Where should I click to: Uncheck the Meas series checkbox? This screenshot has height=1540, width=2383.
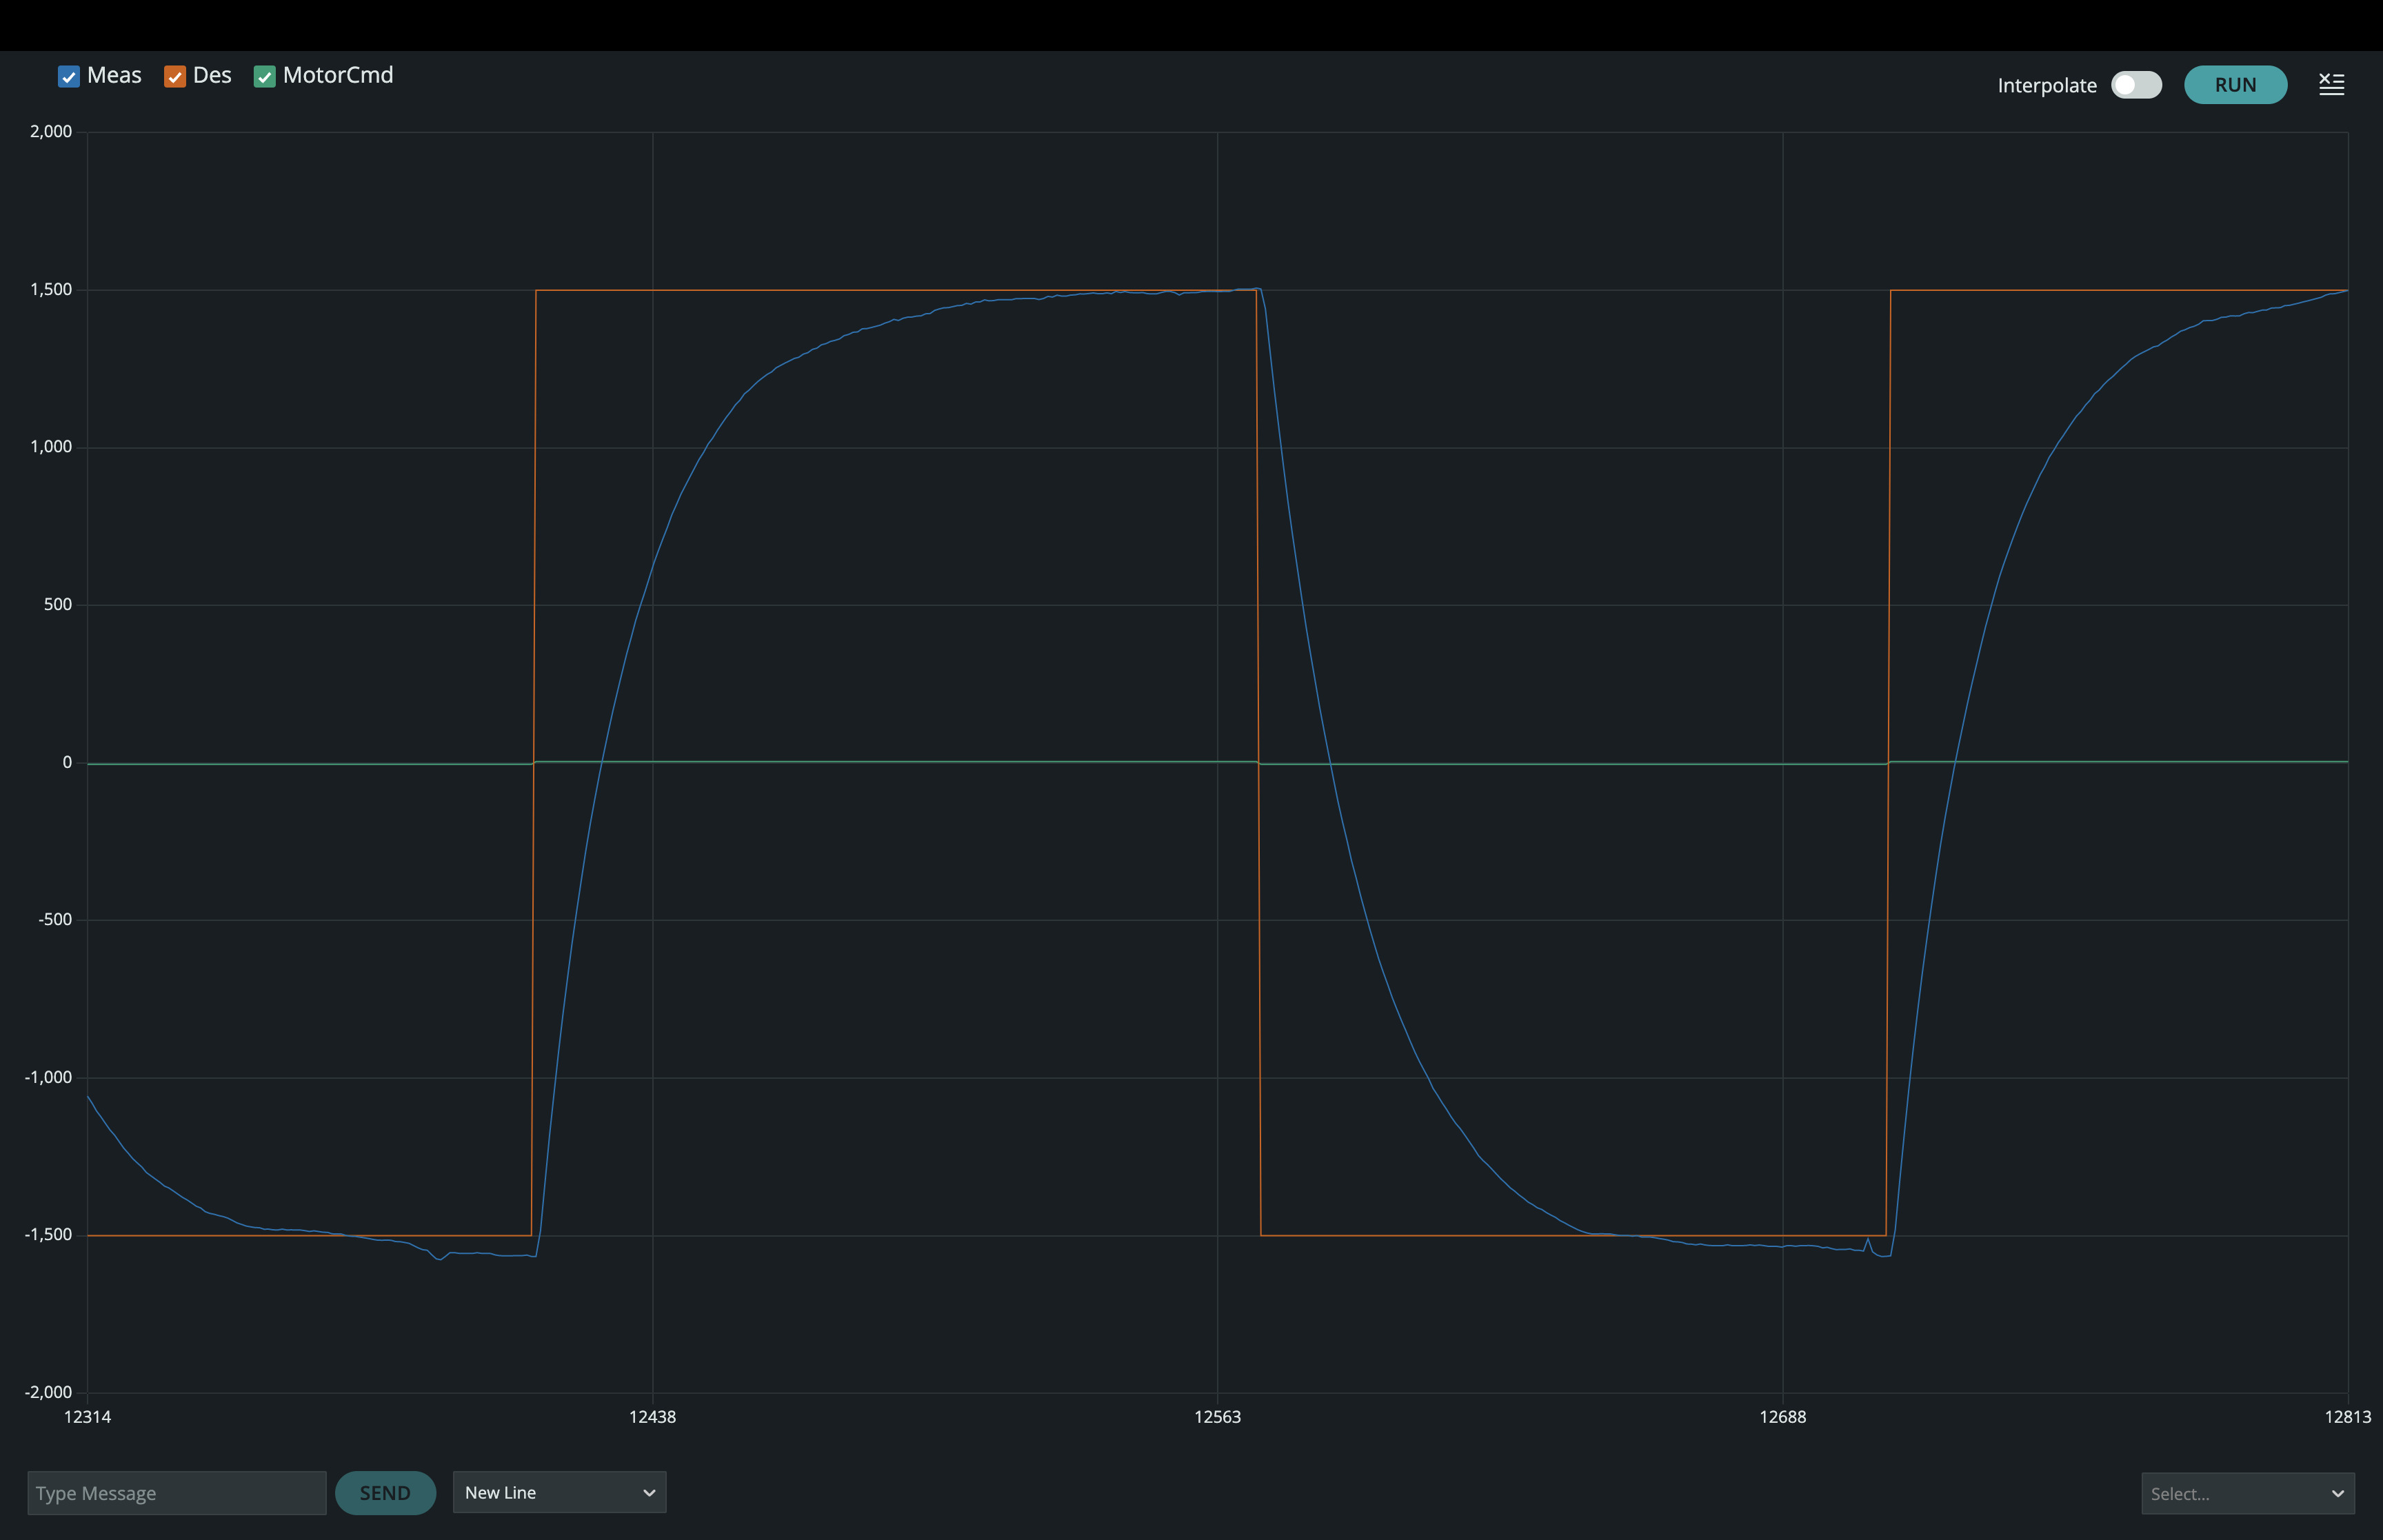(x=69, y=77)
